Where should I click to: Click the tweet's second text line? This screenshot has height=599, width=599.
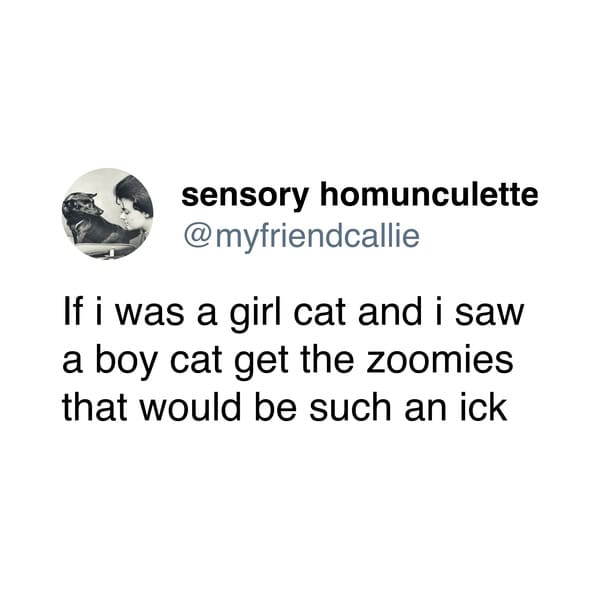coord(288,361)
